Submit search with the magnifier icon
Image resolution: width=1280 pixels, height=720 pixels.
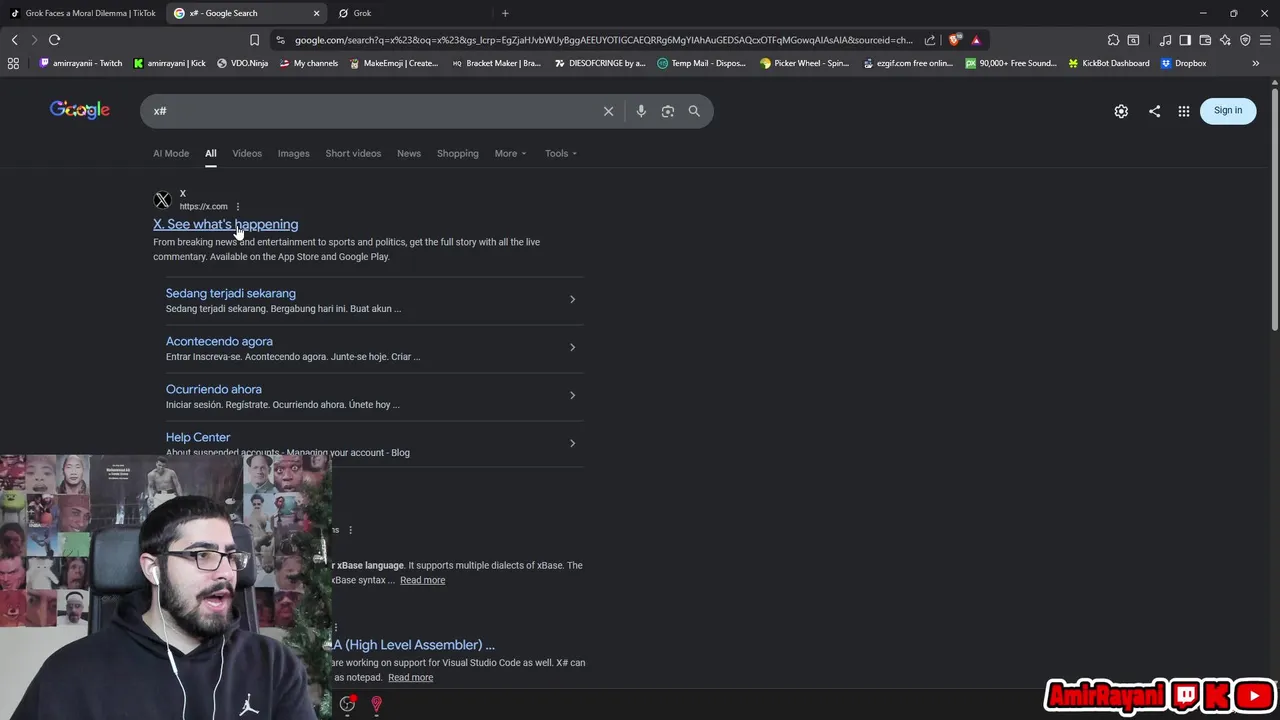tap(694, 111)
